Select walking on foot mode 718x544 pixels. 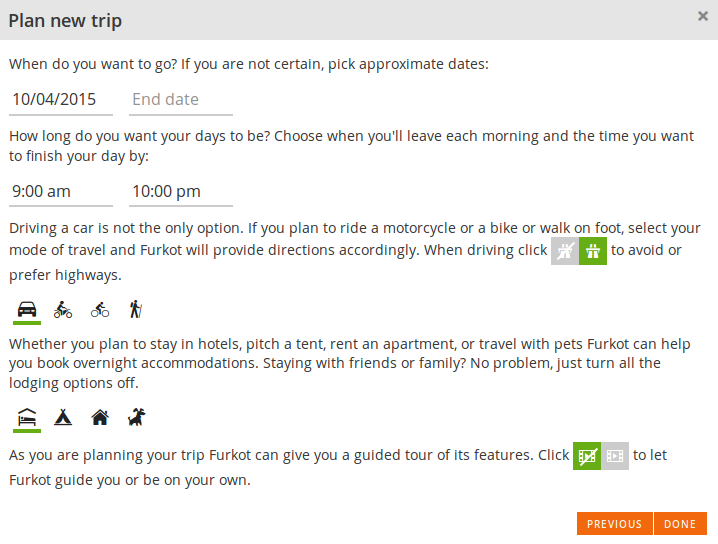[135, 309]
